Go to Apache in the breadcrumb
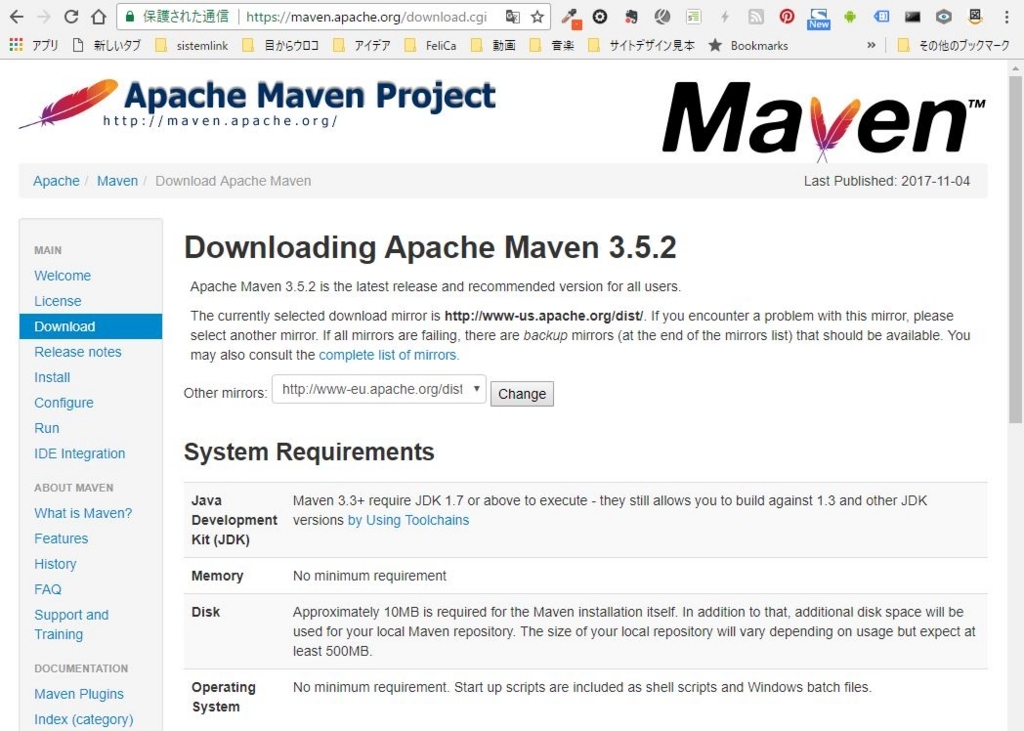Screen dimensions: 1024x731 click(56, 181)
